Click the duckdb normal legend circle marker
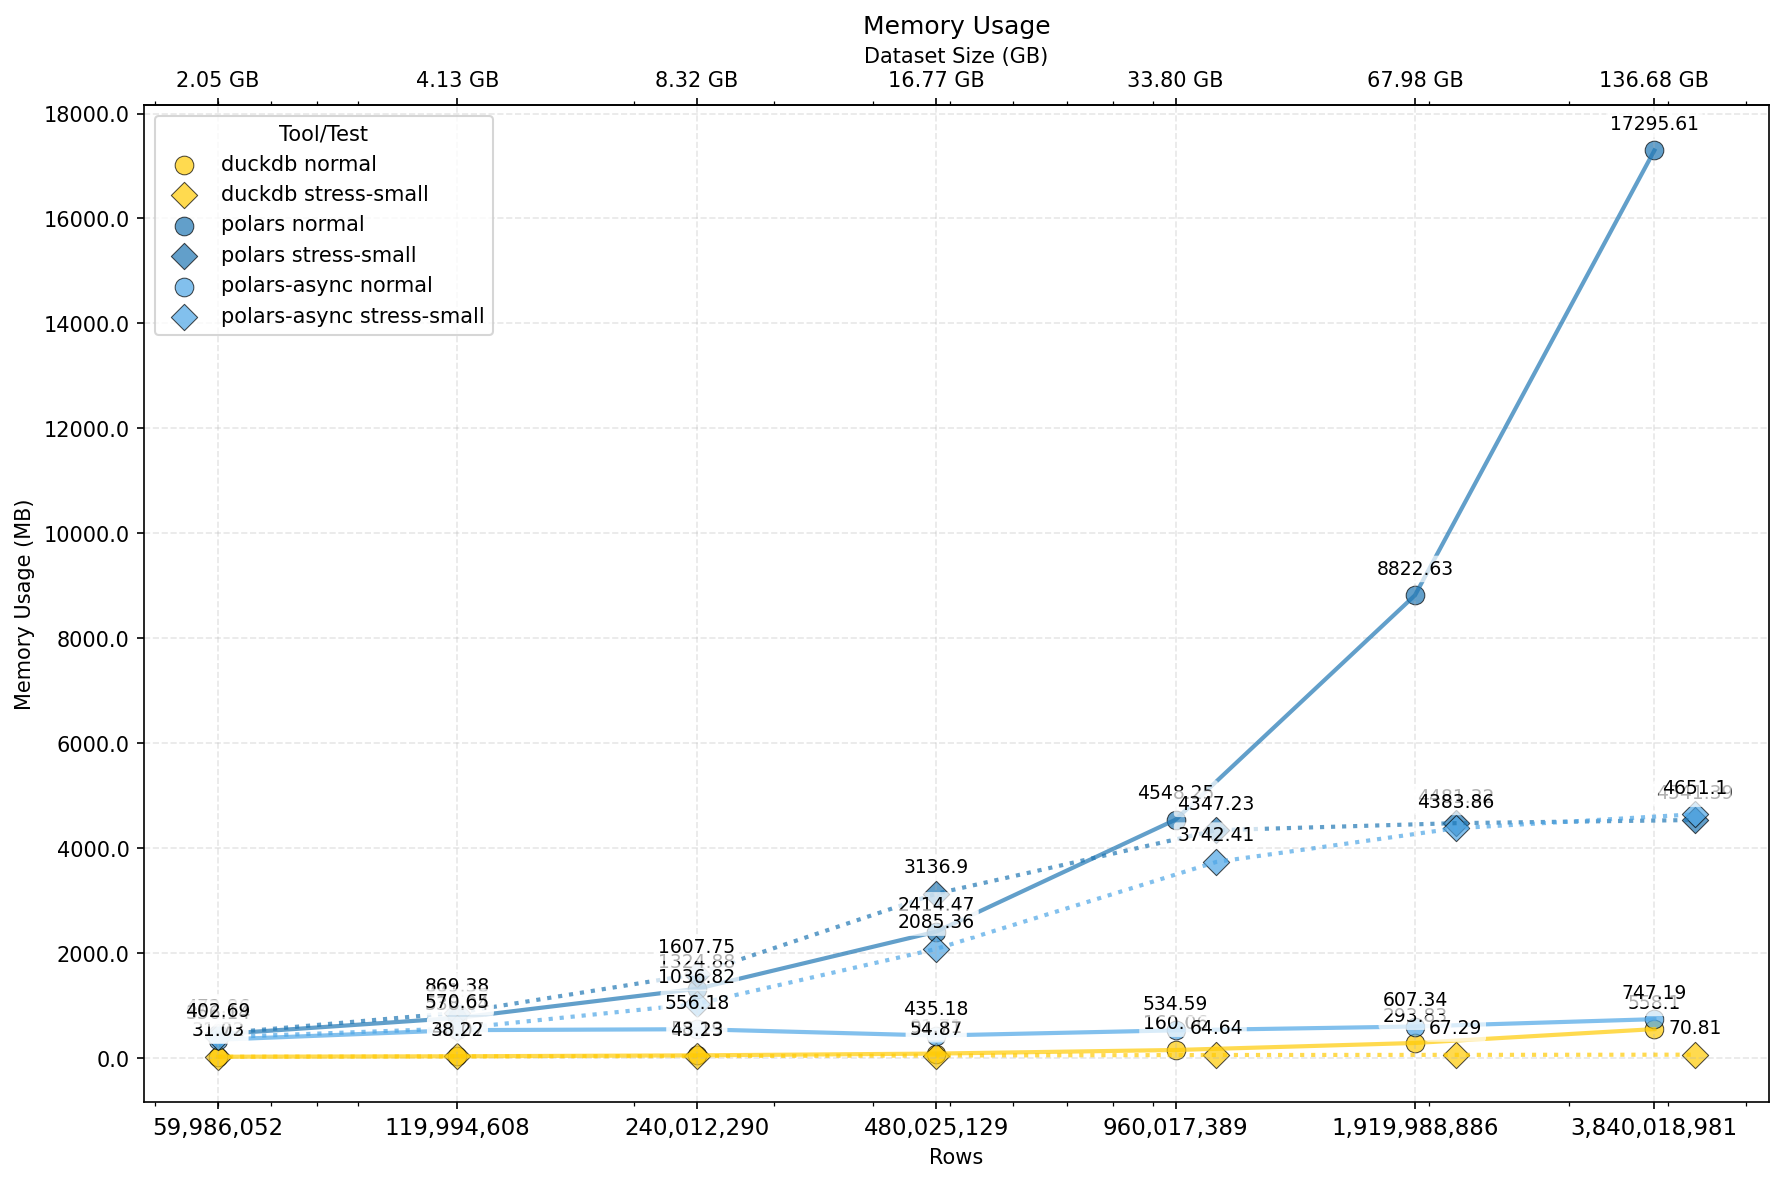The height and width of the screenshot is (1183, 1783). pos(184,165)
